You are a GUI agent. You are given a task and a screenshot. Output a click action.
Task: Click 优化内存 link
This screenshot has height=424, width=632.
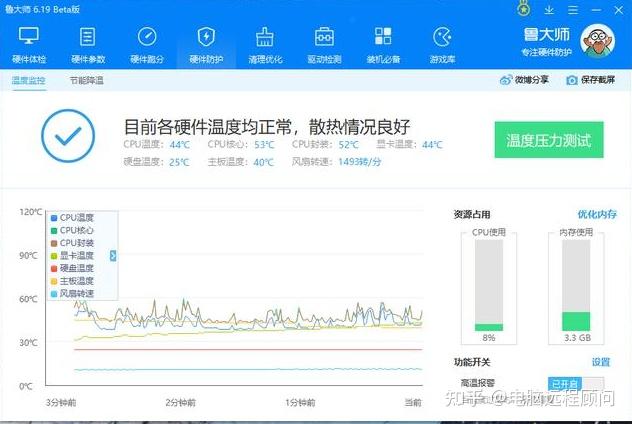(597, 214)
